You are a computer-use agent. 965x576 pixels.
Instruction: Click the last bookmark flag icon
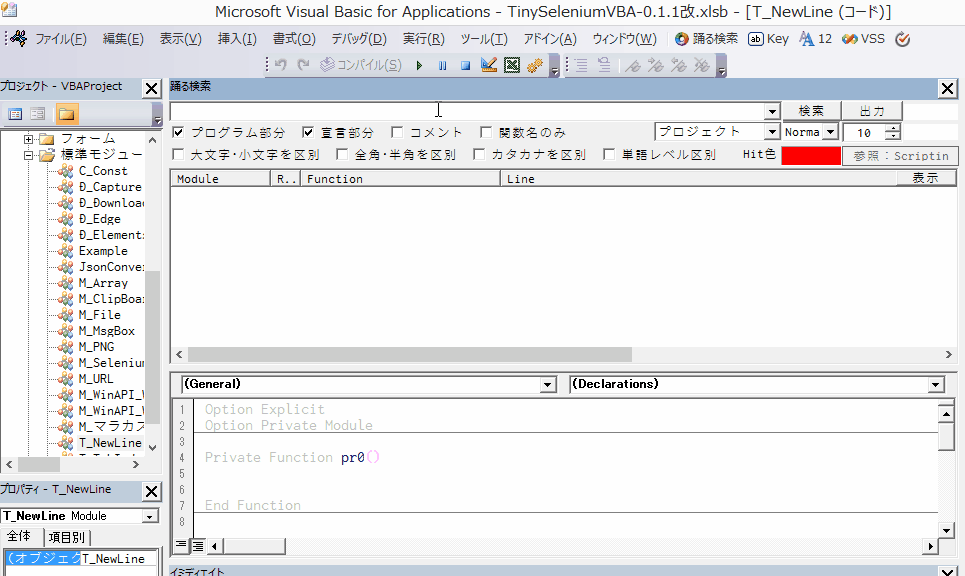click(x=702, y=65)
